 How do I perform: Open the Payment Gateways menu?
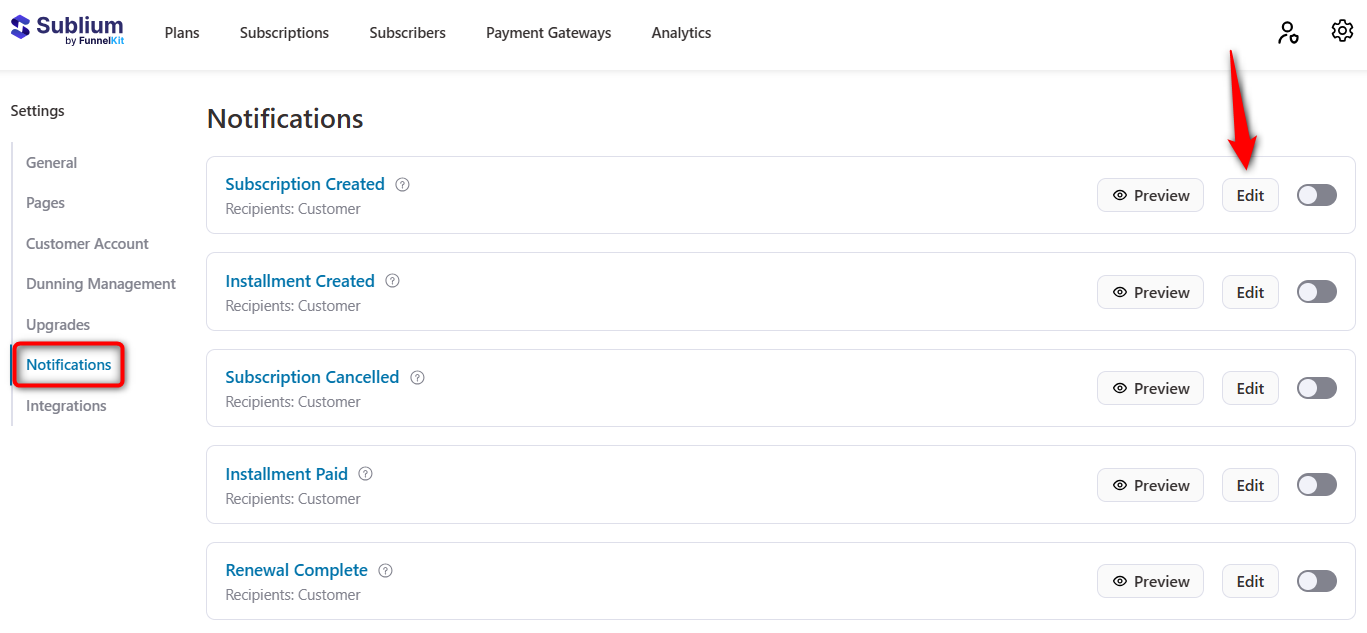coord(548,32)
